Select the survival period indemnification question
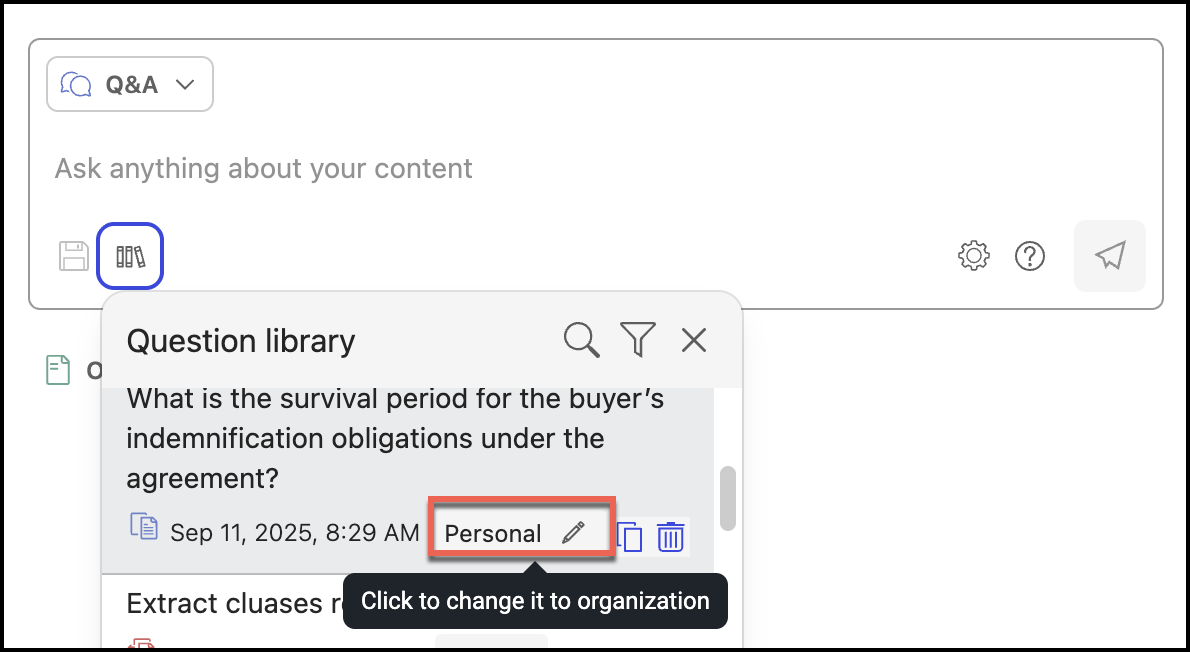Viewport: 1190px width, 652px height. 395,438
